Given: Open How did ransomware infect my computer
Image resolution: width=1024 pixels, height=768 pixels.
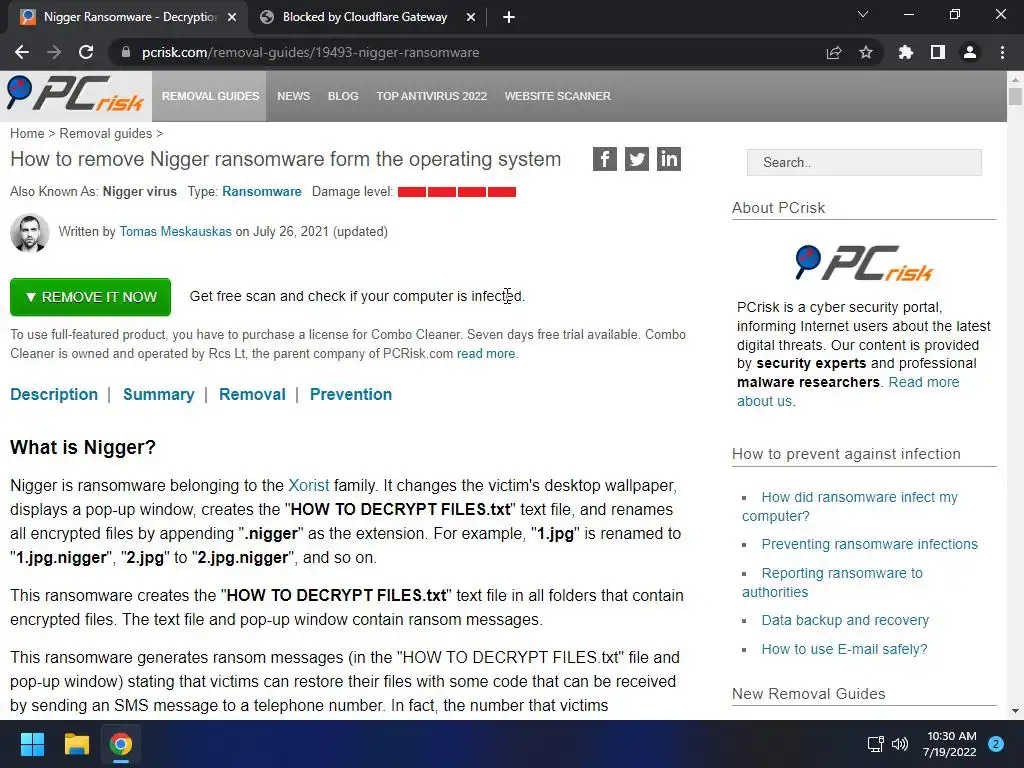Looking at the screenshot, I should (850, 506).
